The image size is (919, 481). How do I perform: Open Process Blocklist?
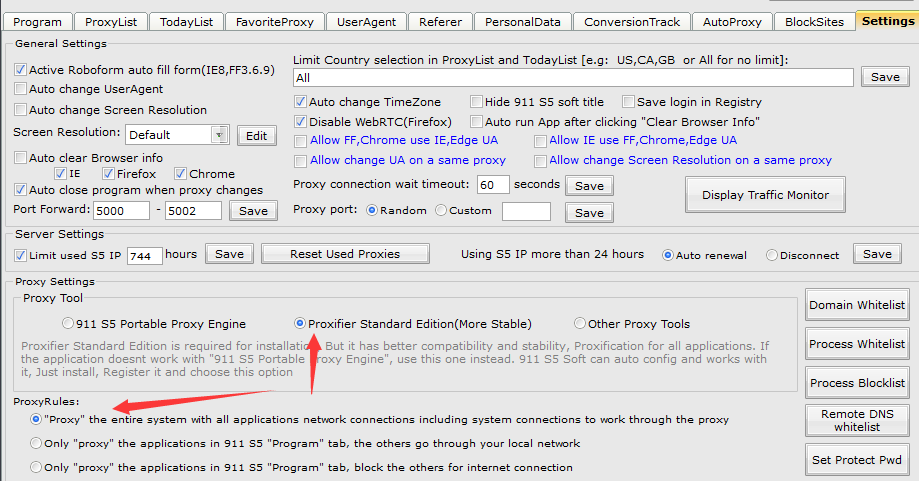(857, 383)
